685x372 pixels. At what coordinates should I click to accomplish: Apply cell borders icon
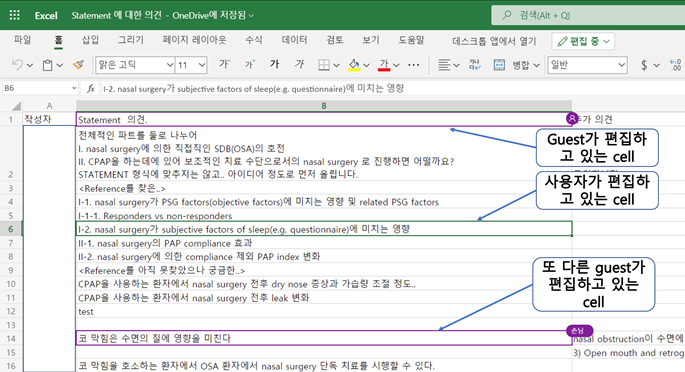point(324,65)
